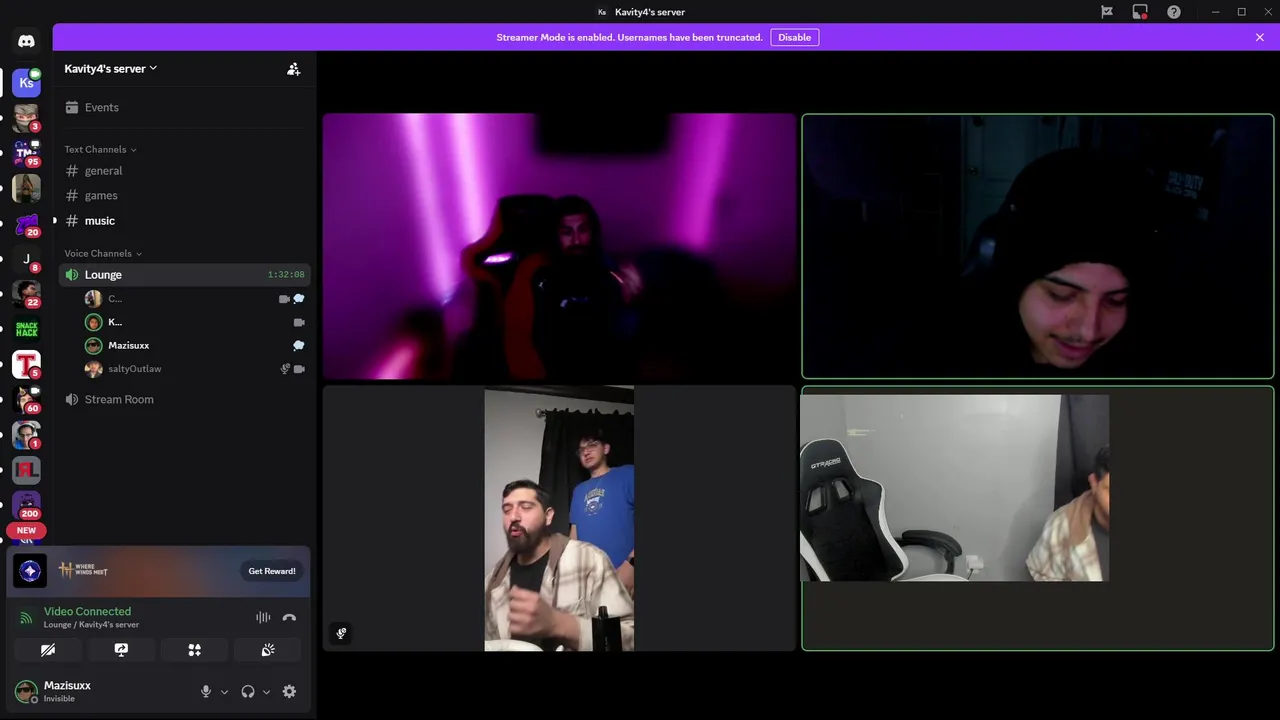The height and width of the screenshot is (720, 1280).
Task: Open headphone output options arrow
Action: [x=266, y=692]
